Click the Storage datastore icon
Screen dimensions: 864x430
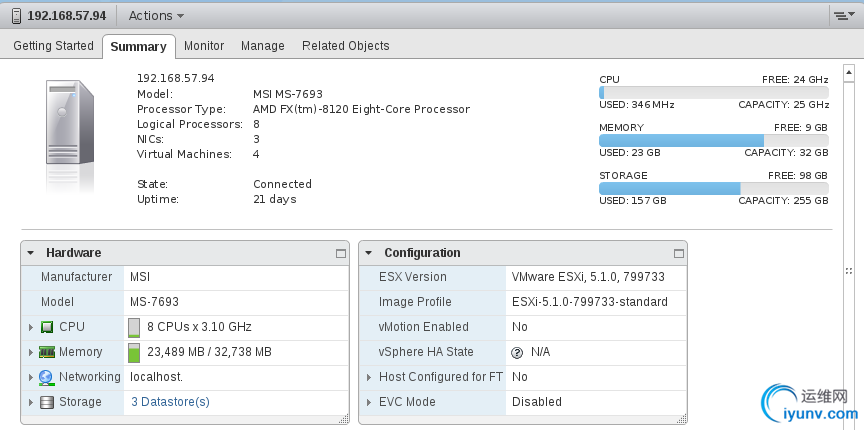[x=47, y=402]
